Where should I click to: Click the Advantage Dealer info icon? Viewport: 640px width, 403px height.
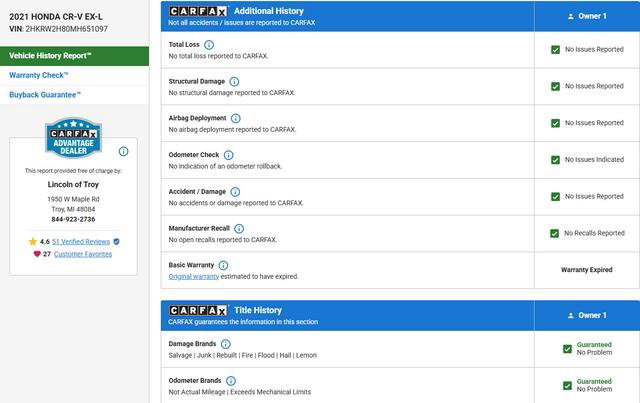(123, 151)
